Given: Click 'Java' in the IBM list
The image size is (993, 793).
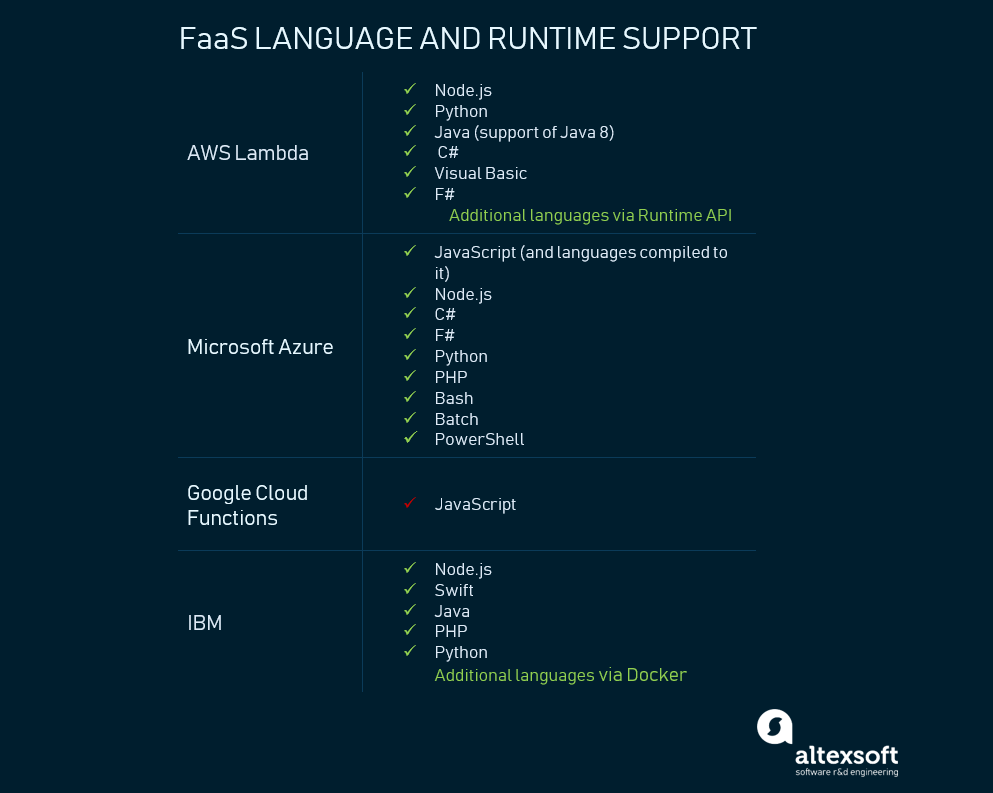Looking at the screenshot, I should tap(452, 611).
